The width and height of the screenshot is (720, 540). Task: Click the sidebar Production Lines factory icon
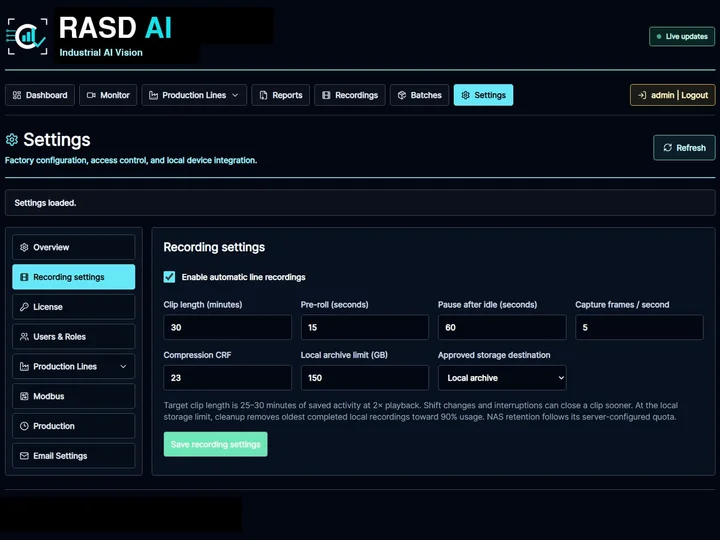[24, 366]
